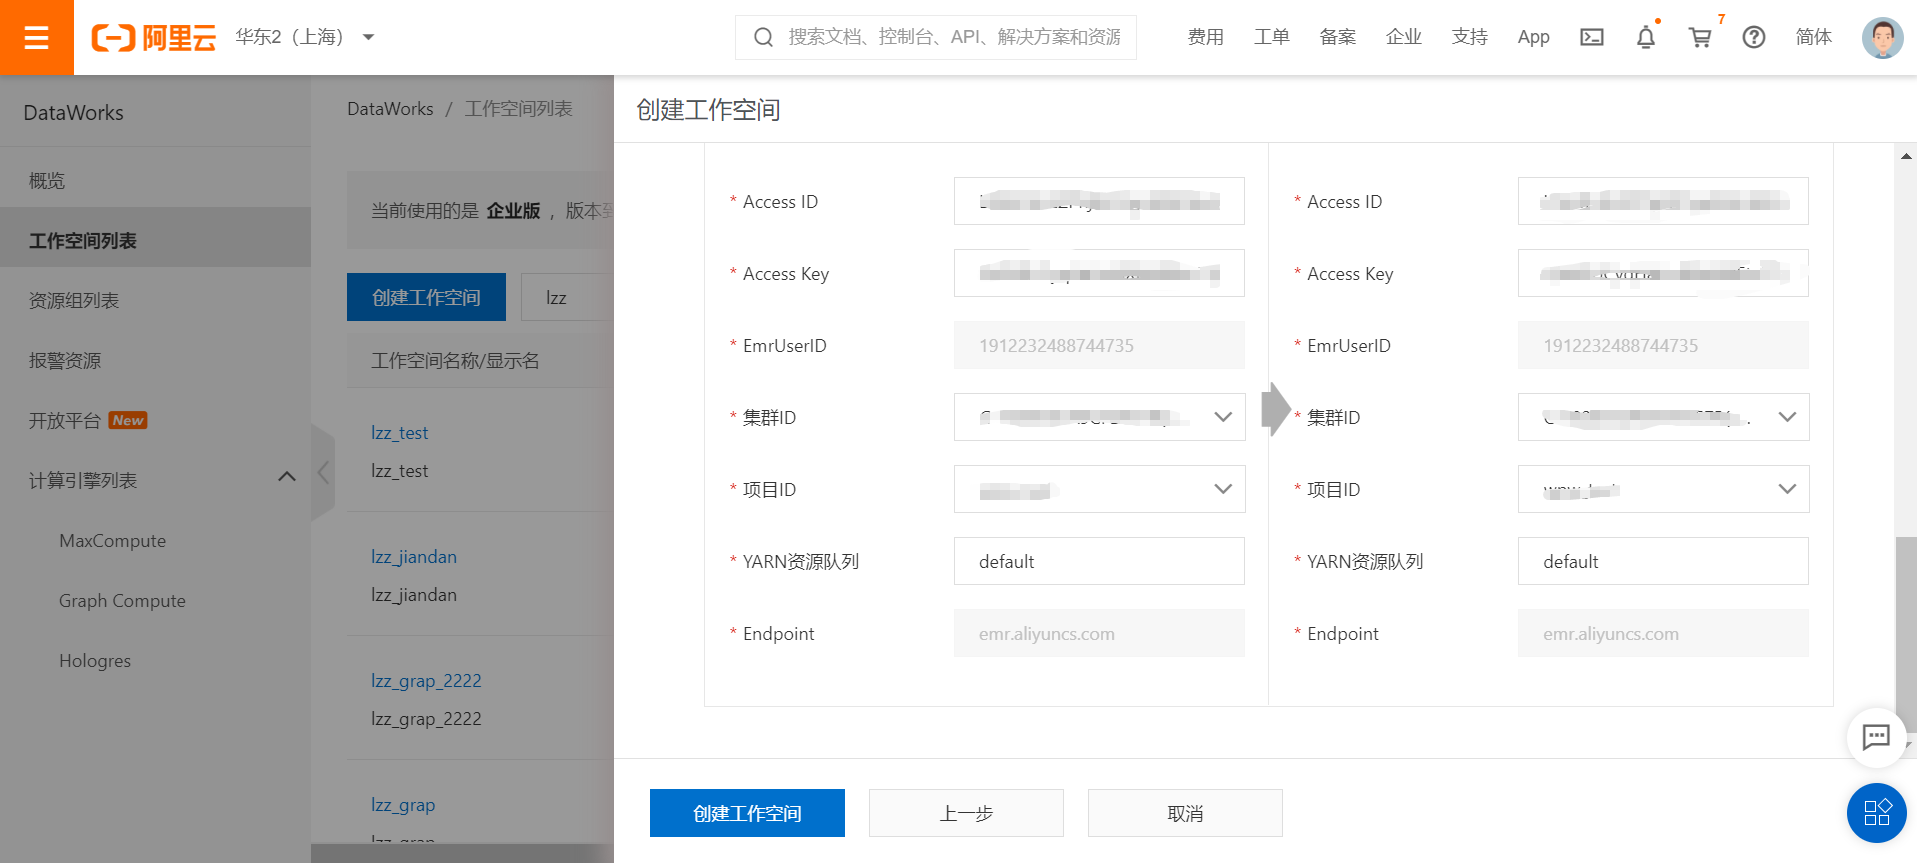Open lzz_jiandan workspace link
Screen dimensions: 1917x863
pyautogui.click(x=414, y=557)
